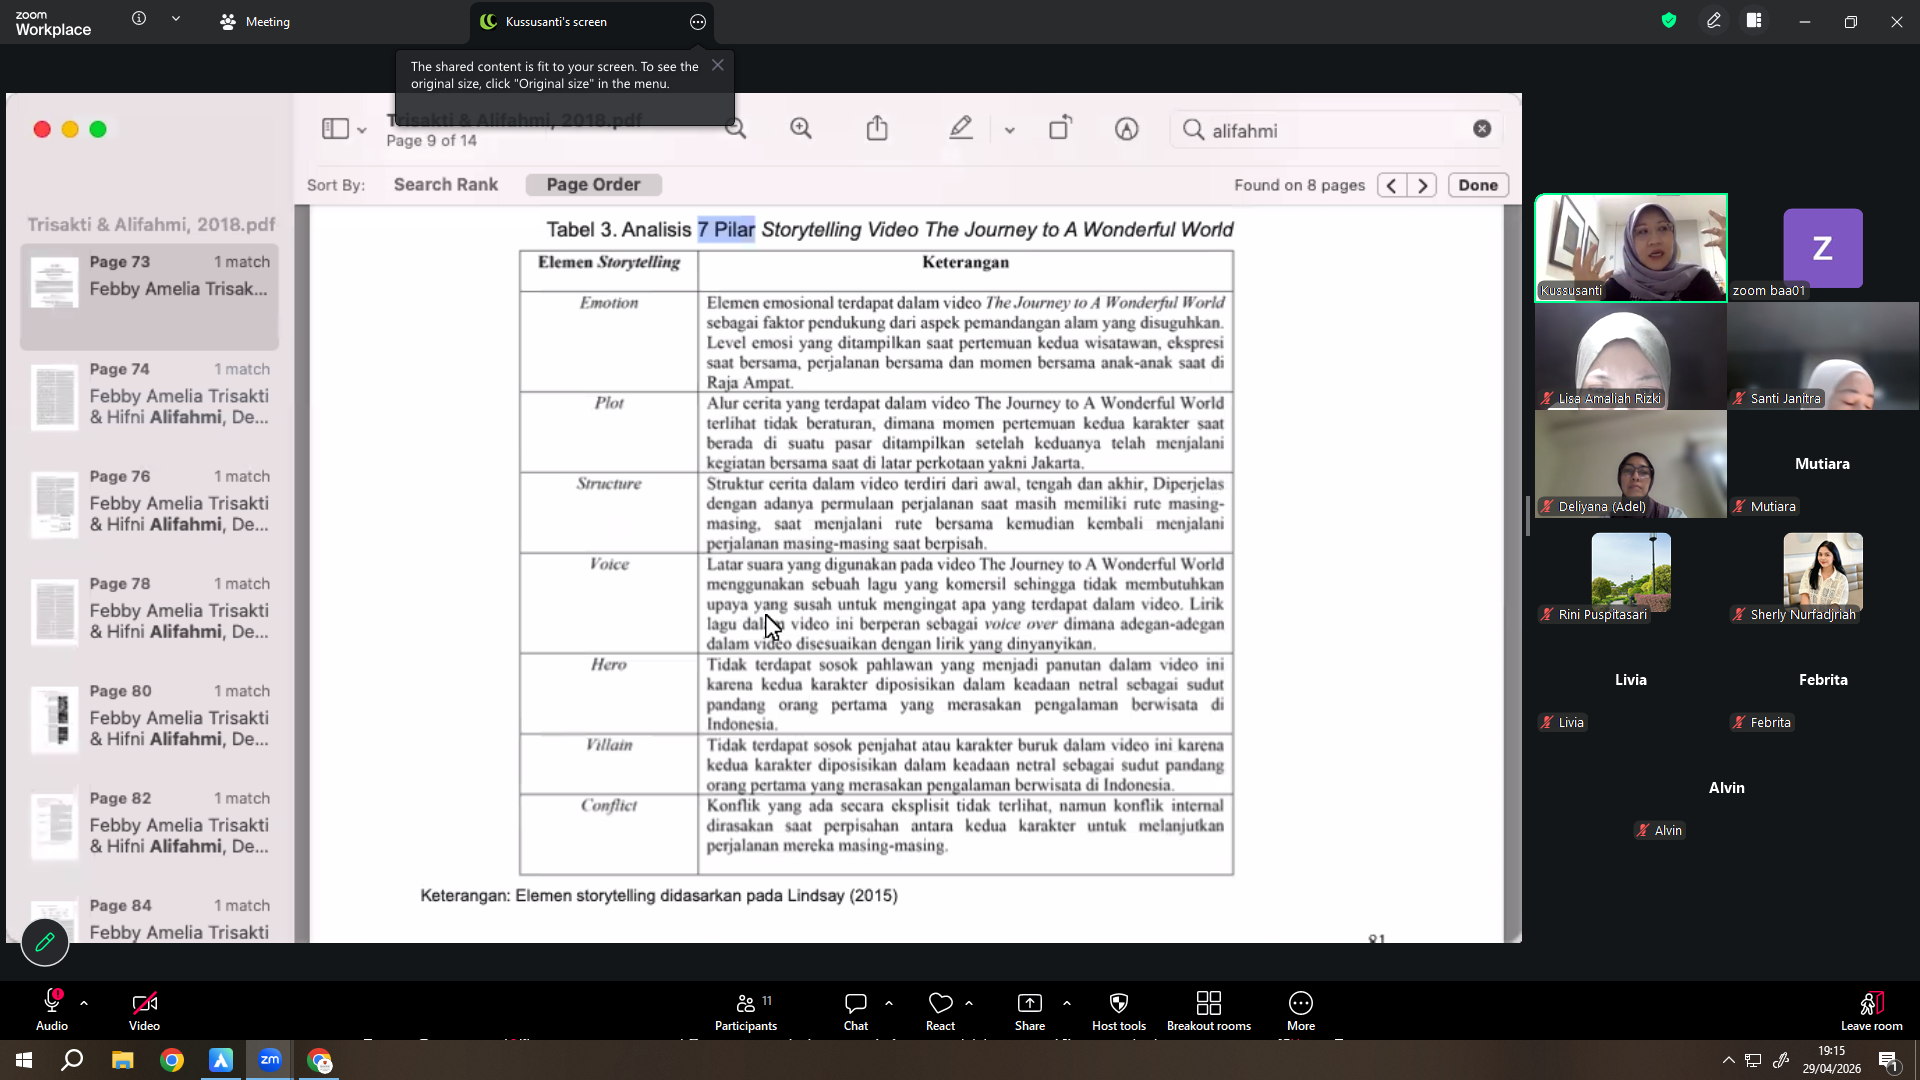The image size is (1920, 1080).
Task: Open File Explorer from taskbar
Action: (122, 1060)
